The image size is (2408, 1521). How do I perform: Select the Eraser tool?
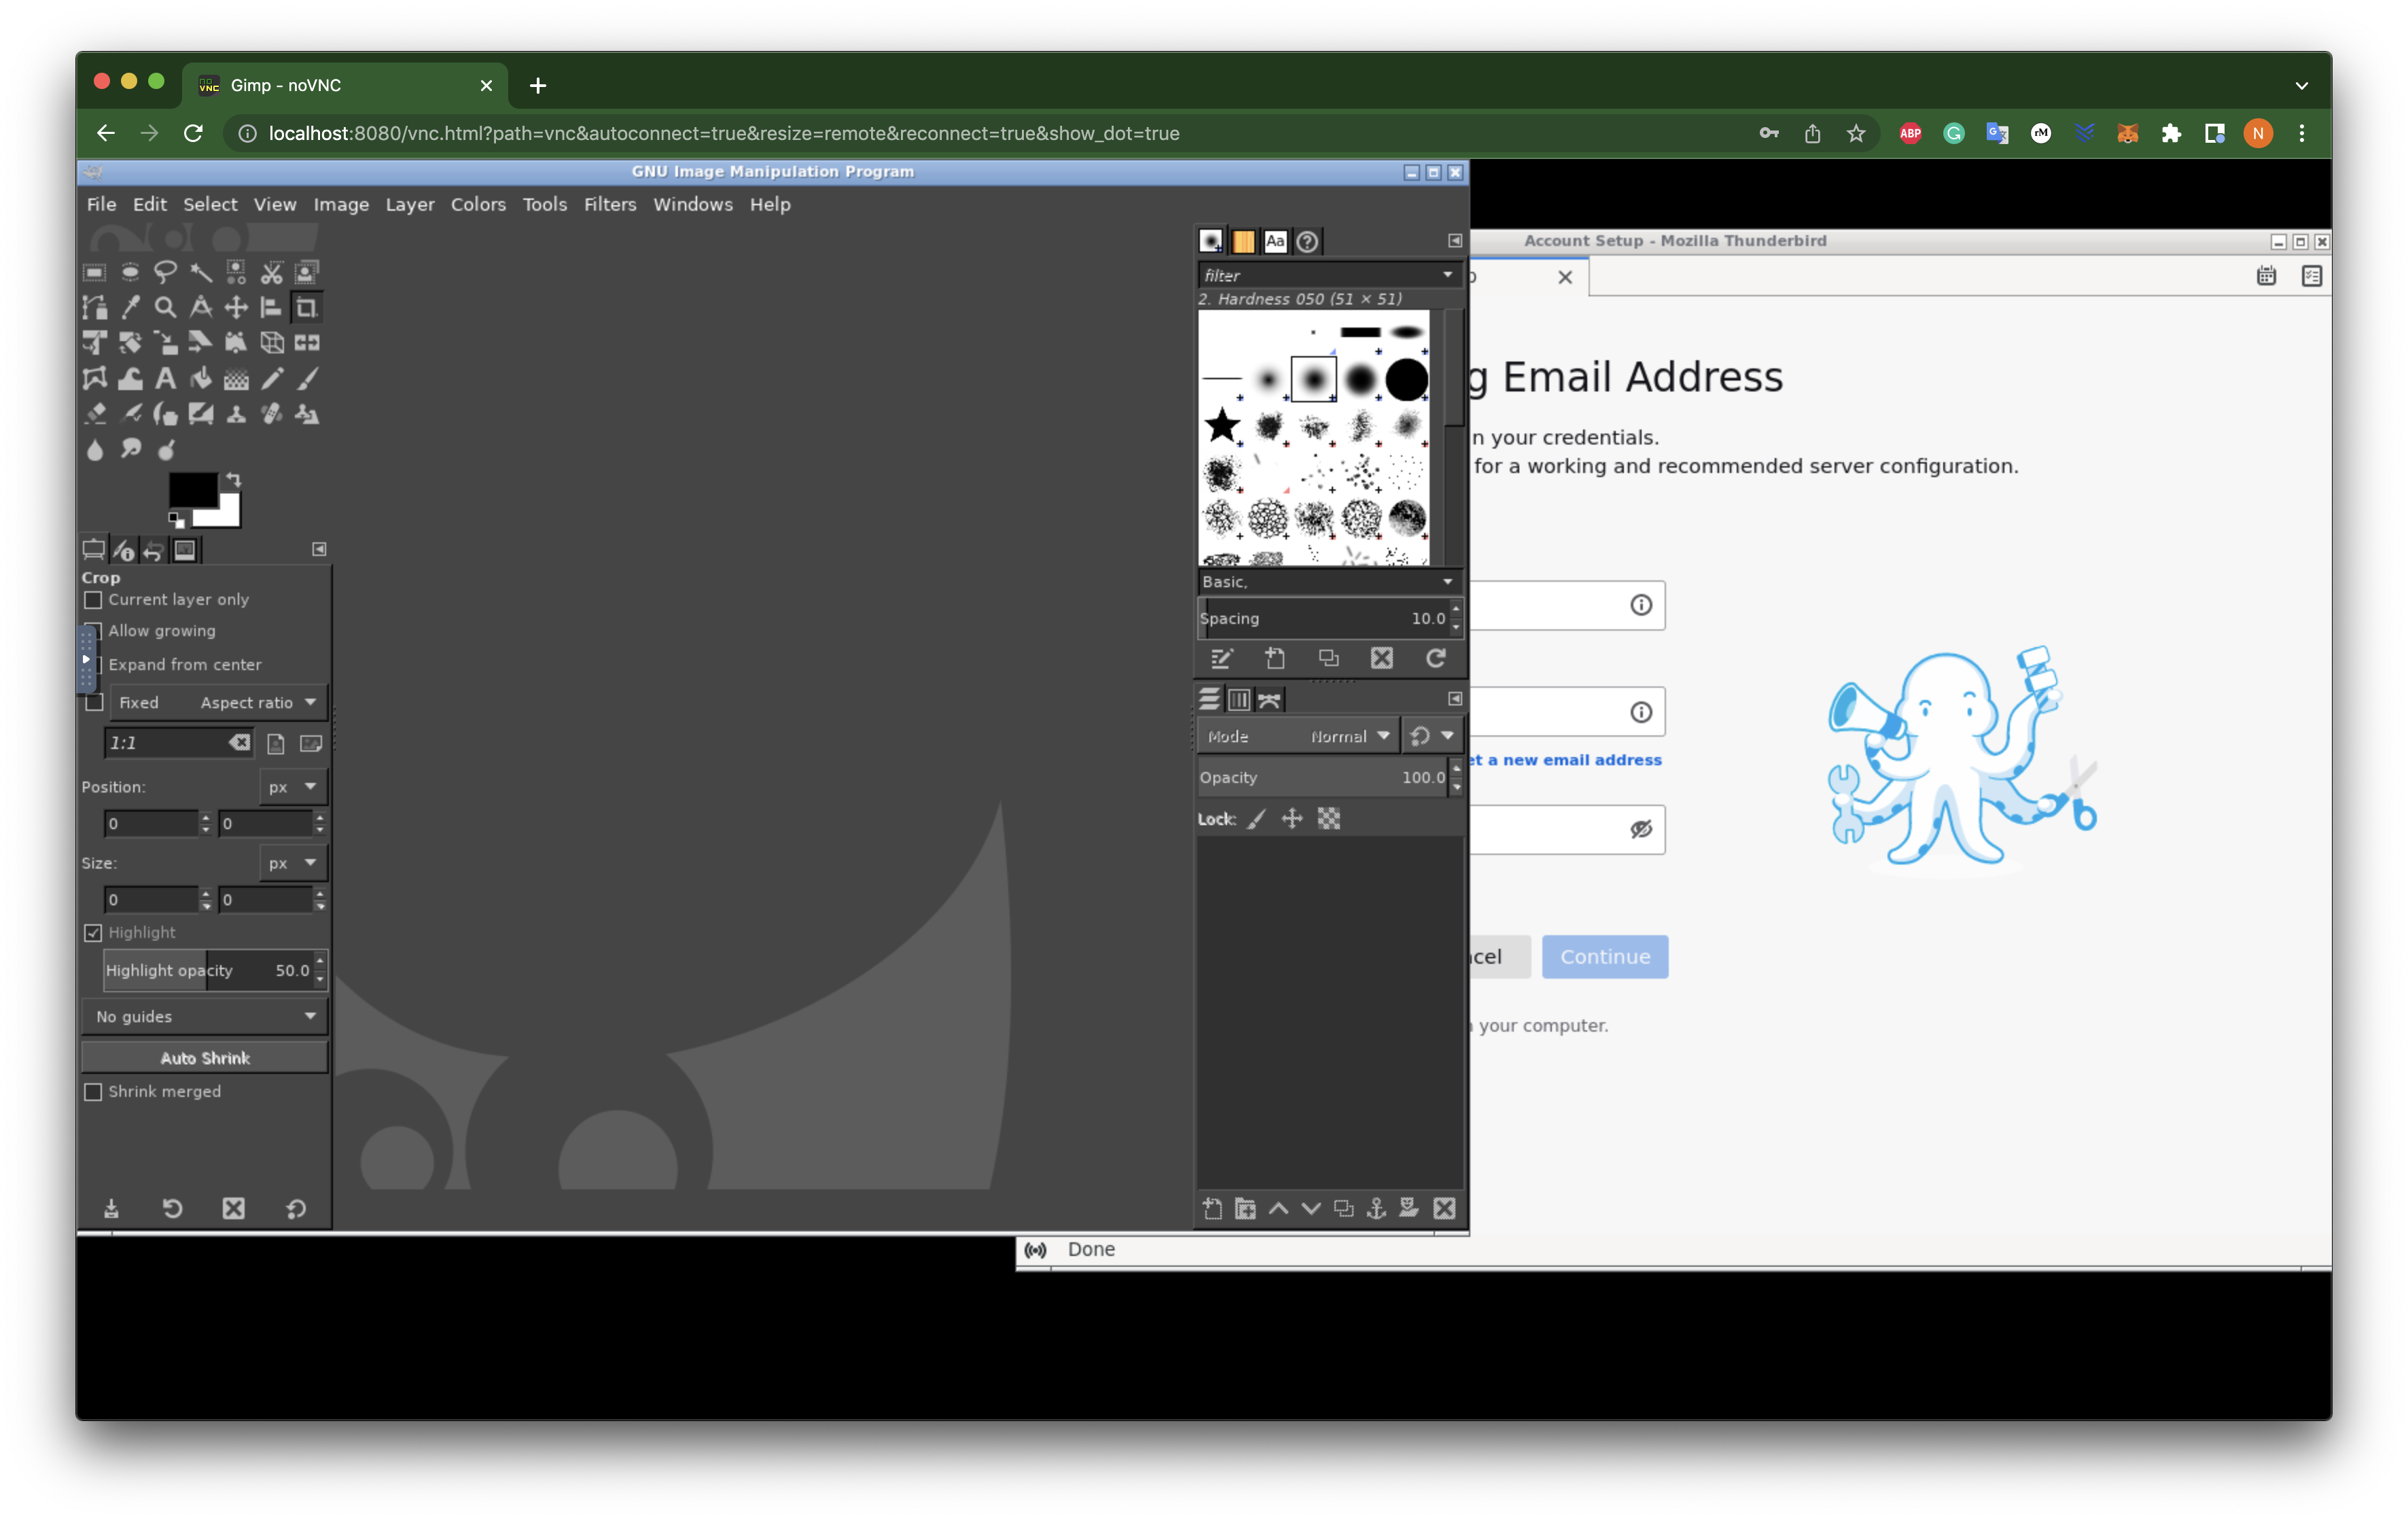pos(95,414)
